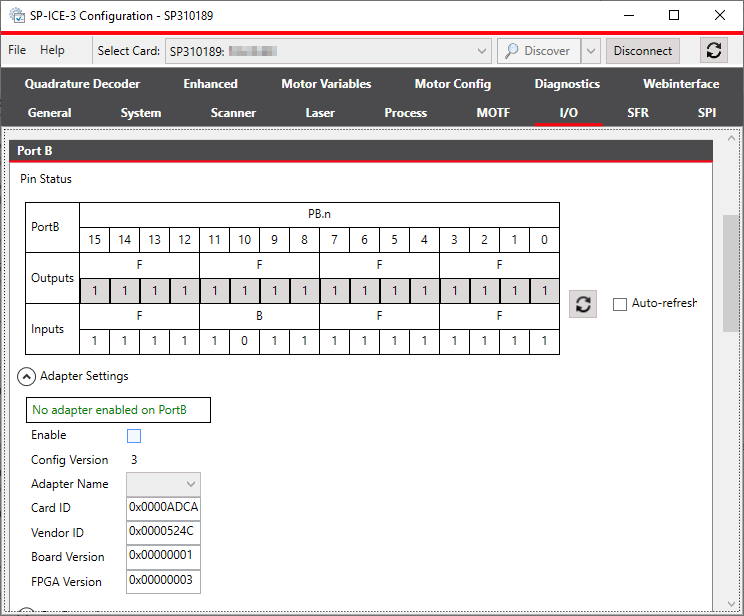Open the SFR tab
This screenshot has height=616, width=744.
pyautogui.click(x=638, y=113)
